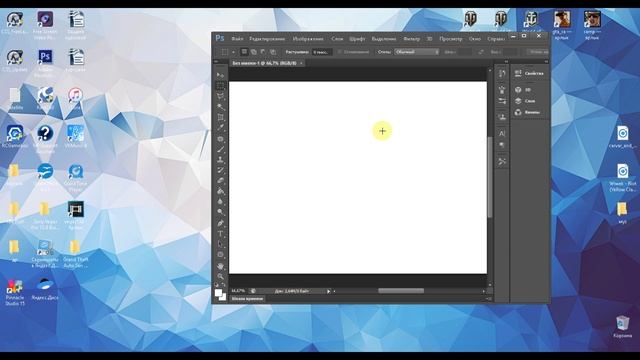Select the Paint Bucket tool
The image size is (640, 360).
pos(220,191)
